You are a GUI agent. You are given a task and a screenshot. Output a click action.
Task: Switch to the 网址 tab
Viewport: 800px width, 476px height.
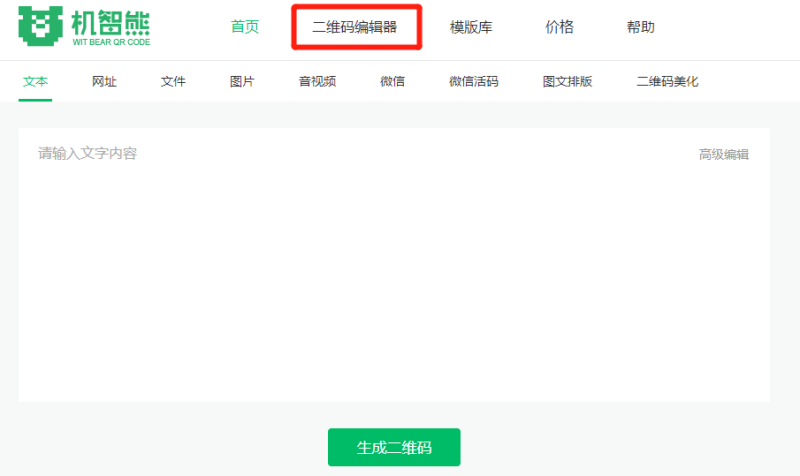tap(104, 82)
